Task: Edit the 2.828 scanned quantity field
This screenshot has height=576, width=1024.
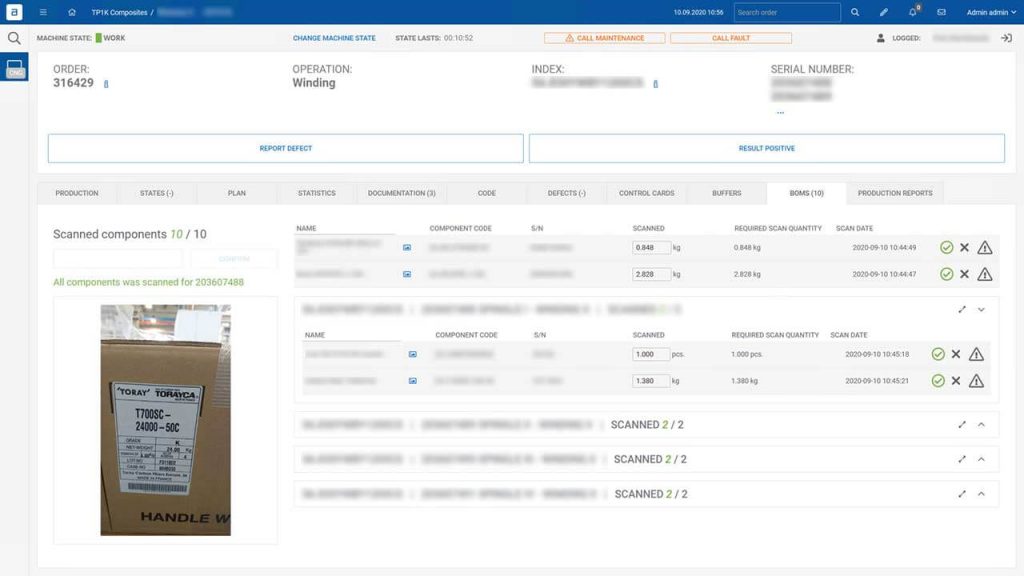Action: [x=650, y=274]
